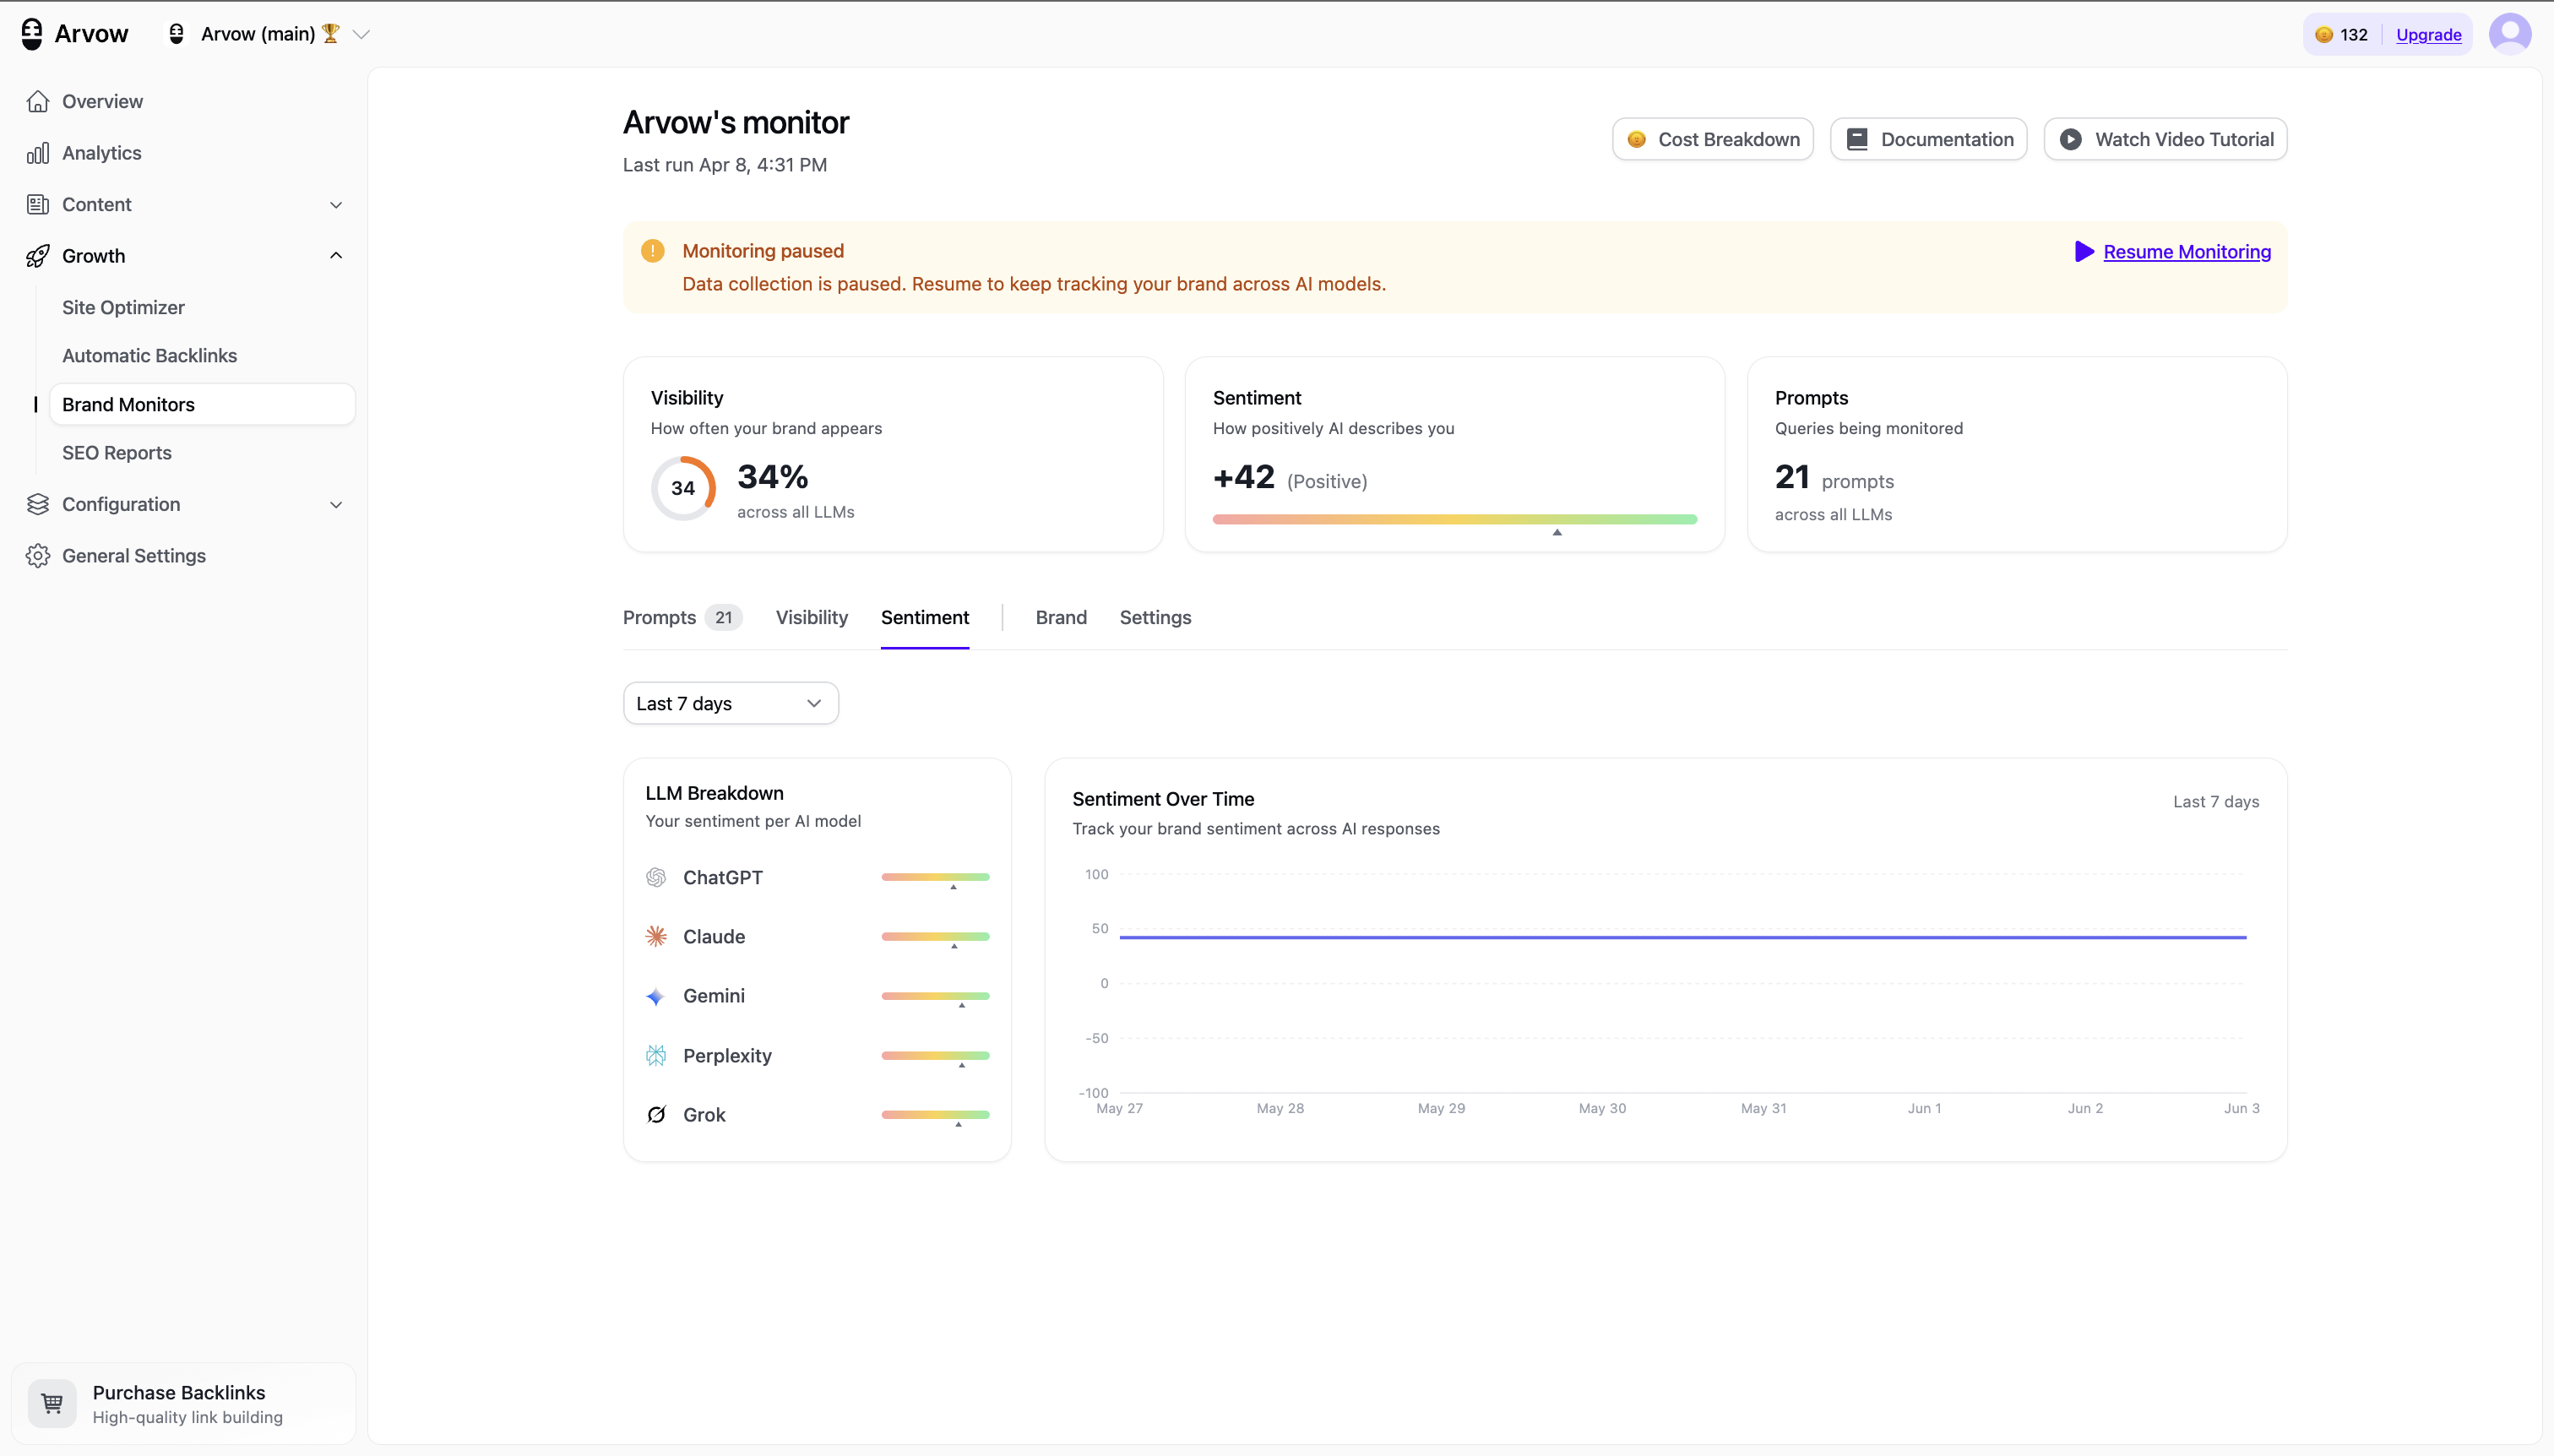Click the Gemini logo icon
Image resolution: width=2554 pixels, height=1456 pixels.
click(x=656, y=996)
